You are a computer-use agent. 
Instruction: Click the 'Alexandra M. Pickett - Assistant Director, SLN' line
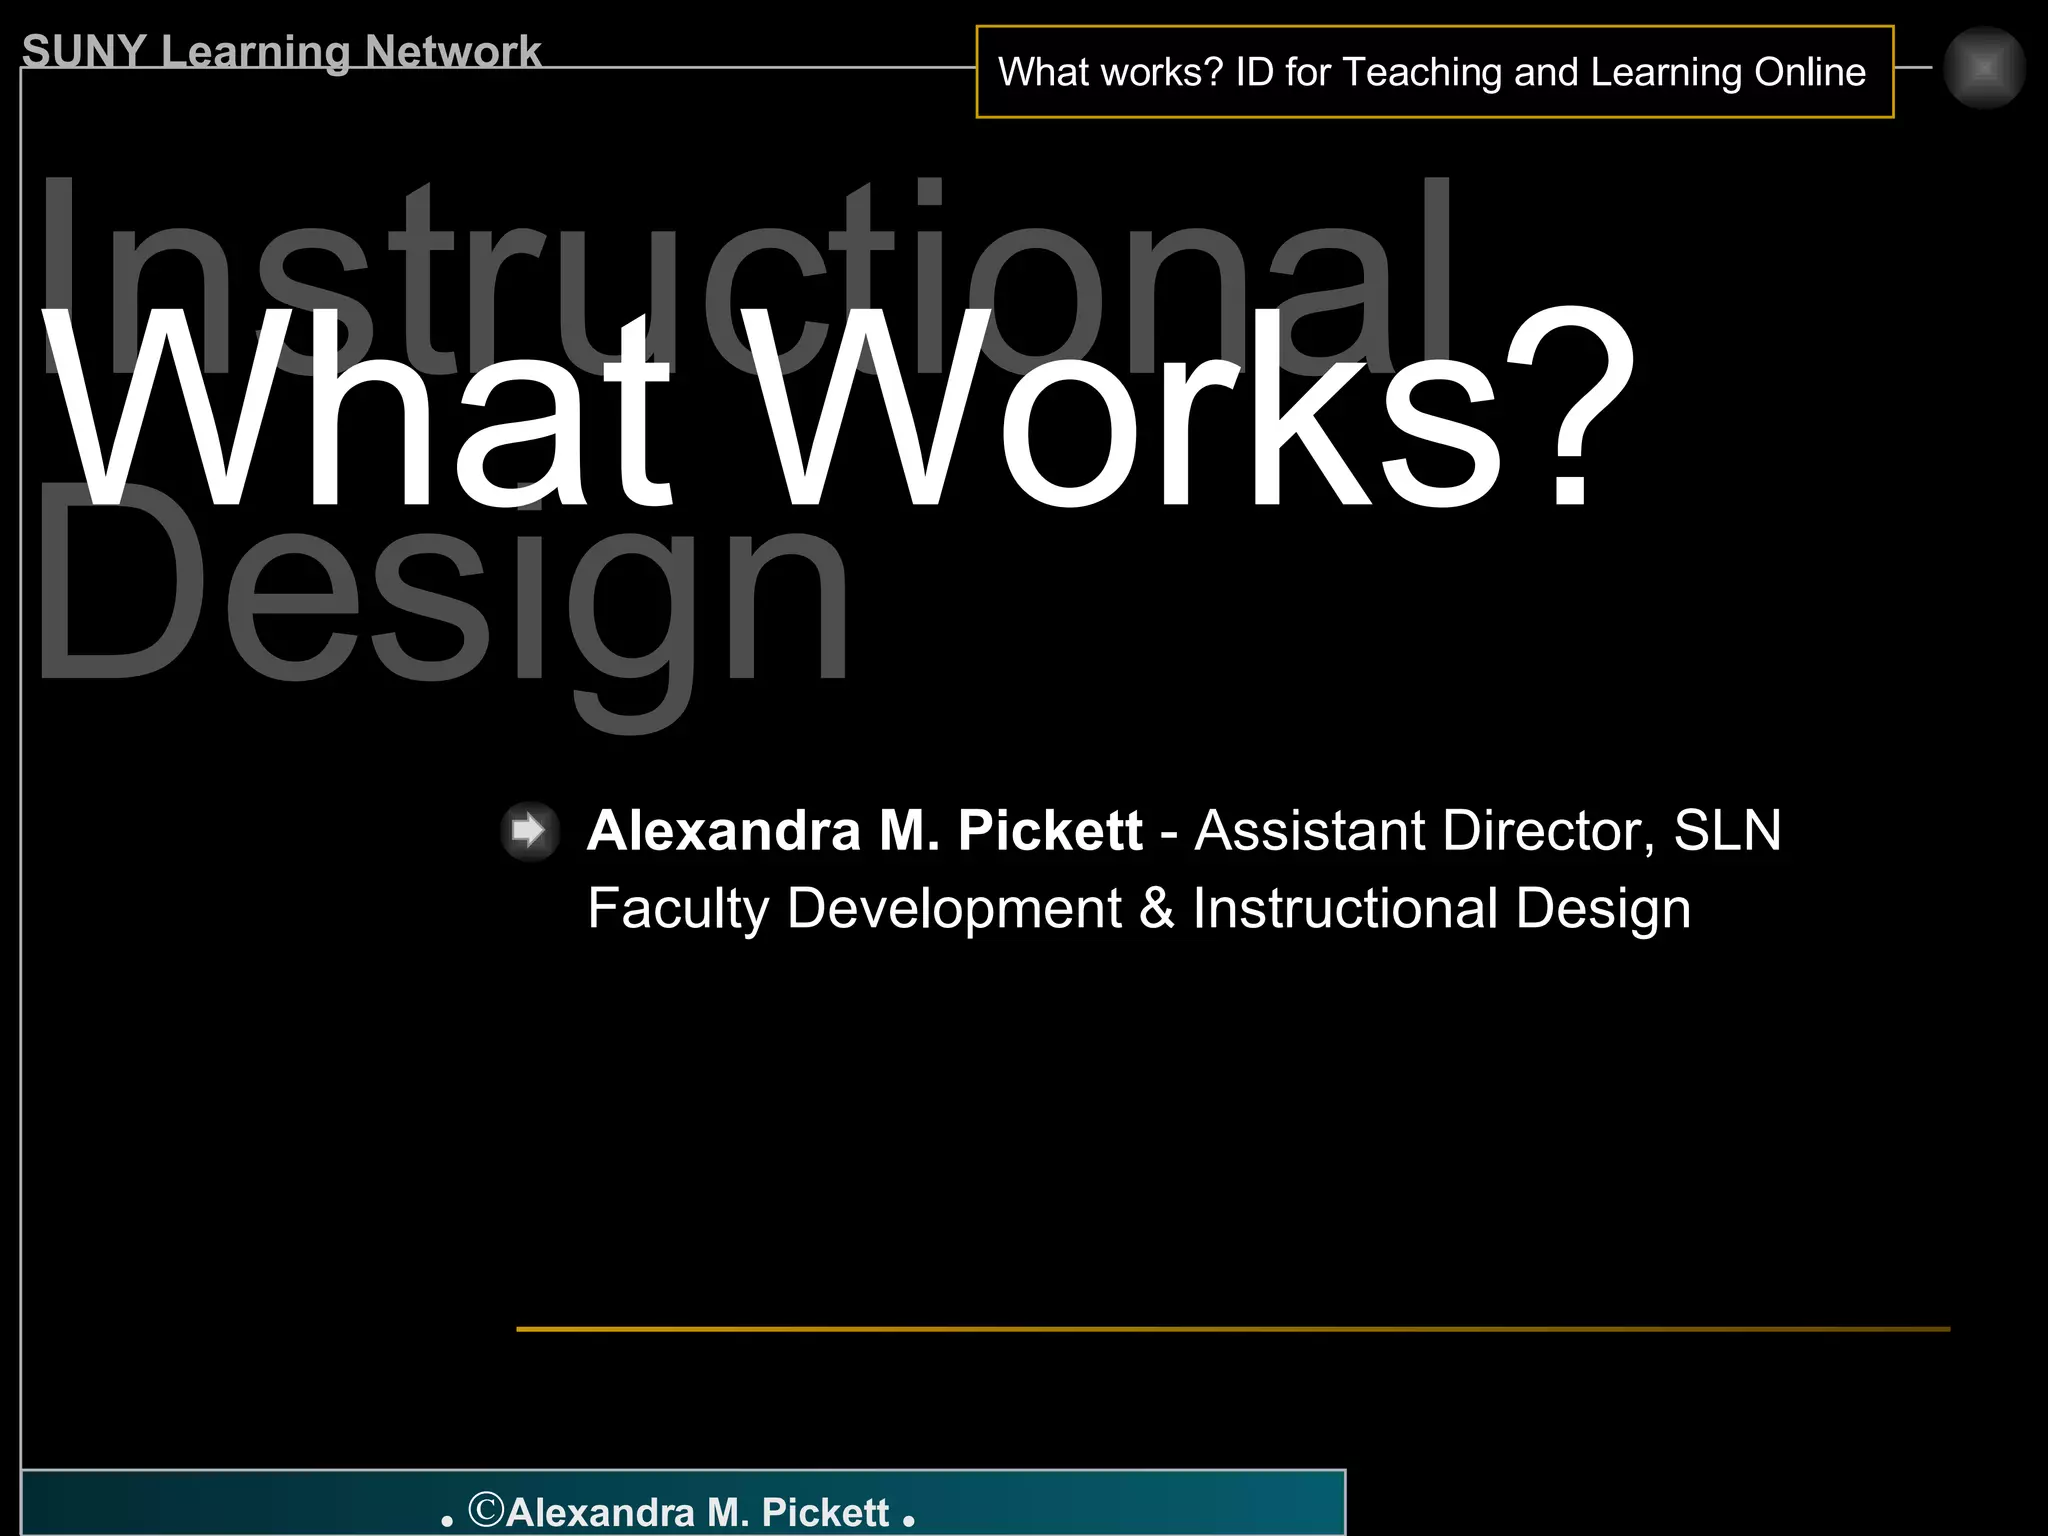tap(1184, 830)
